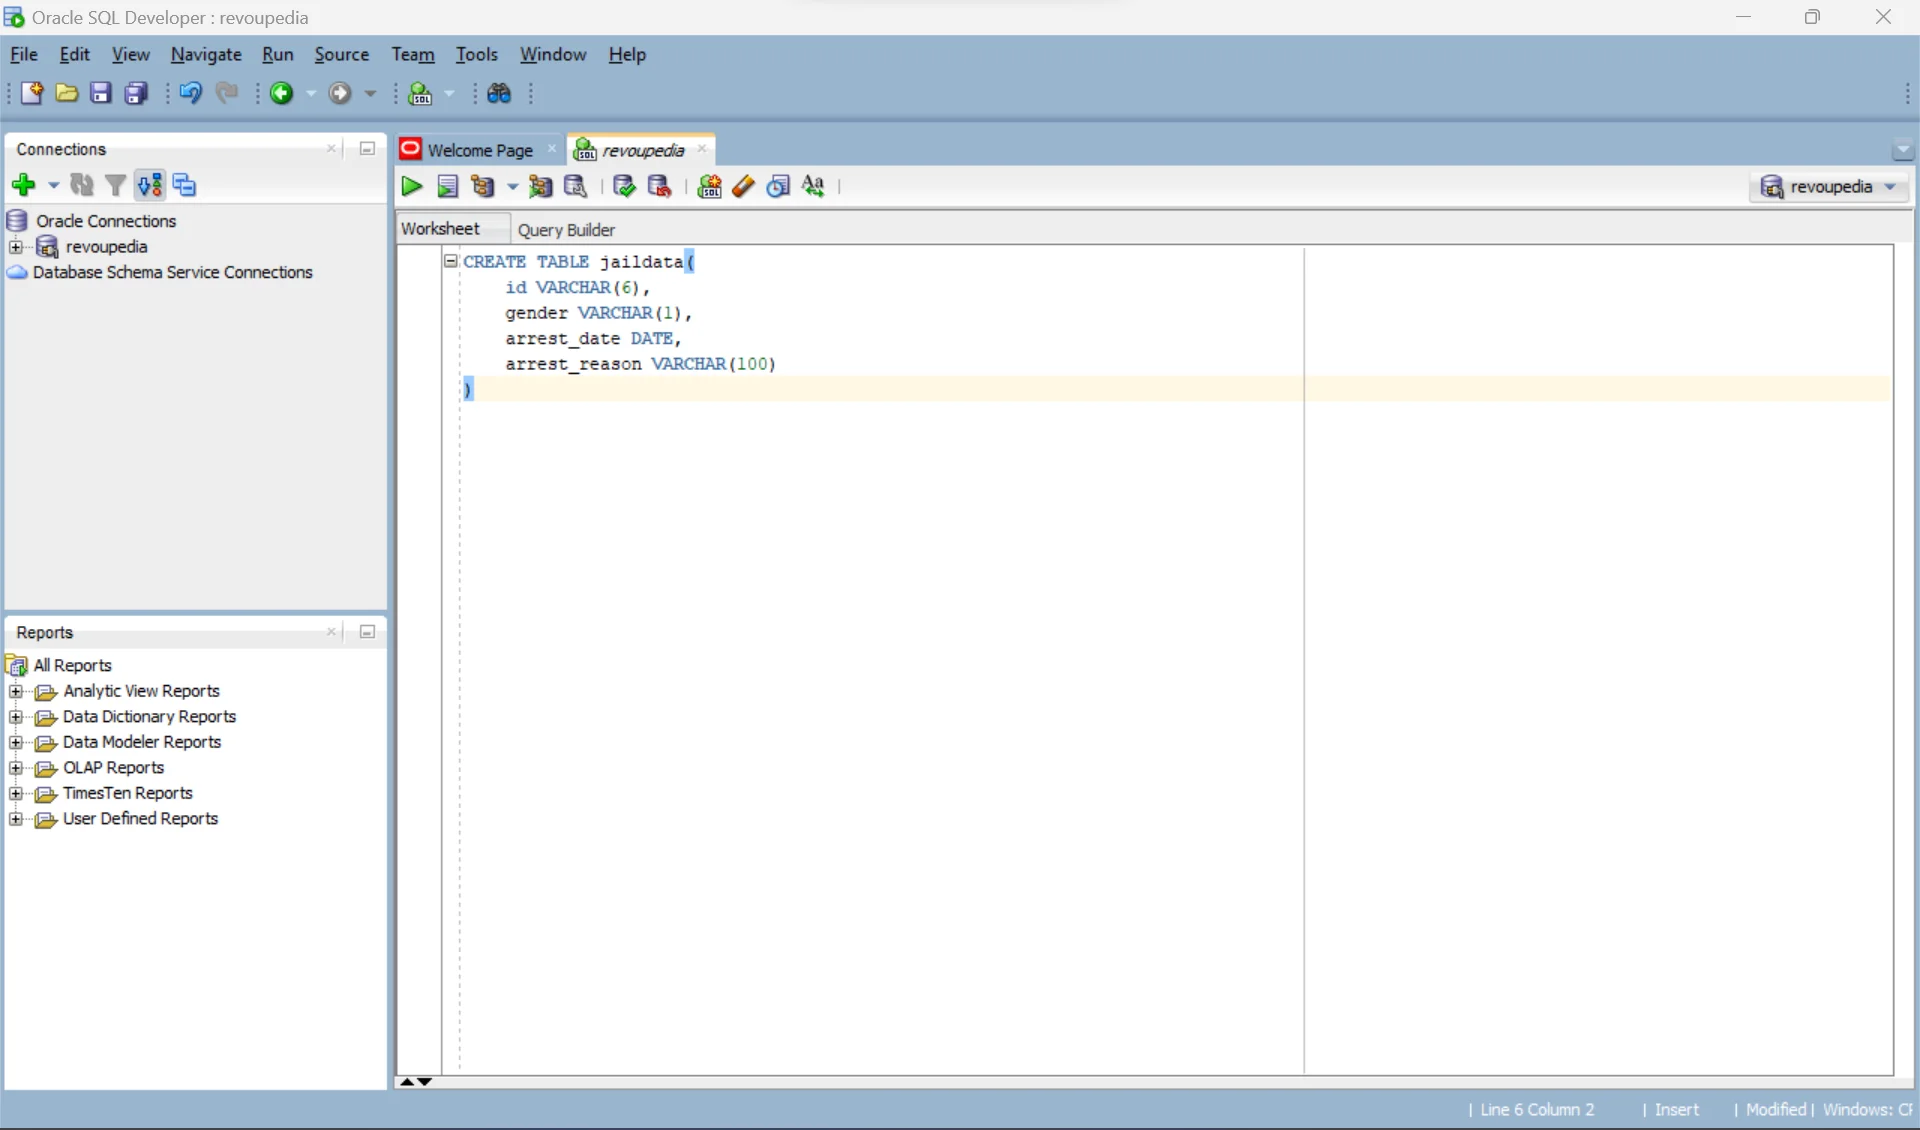Screen dimensions: 1920x1130
Task: Click the Filter funnel icon in Connections
Action: 116,185
